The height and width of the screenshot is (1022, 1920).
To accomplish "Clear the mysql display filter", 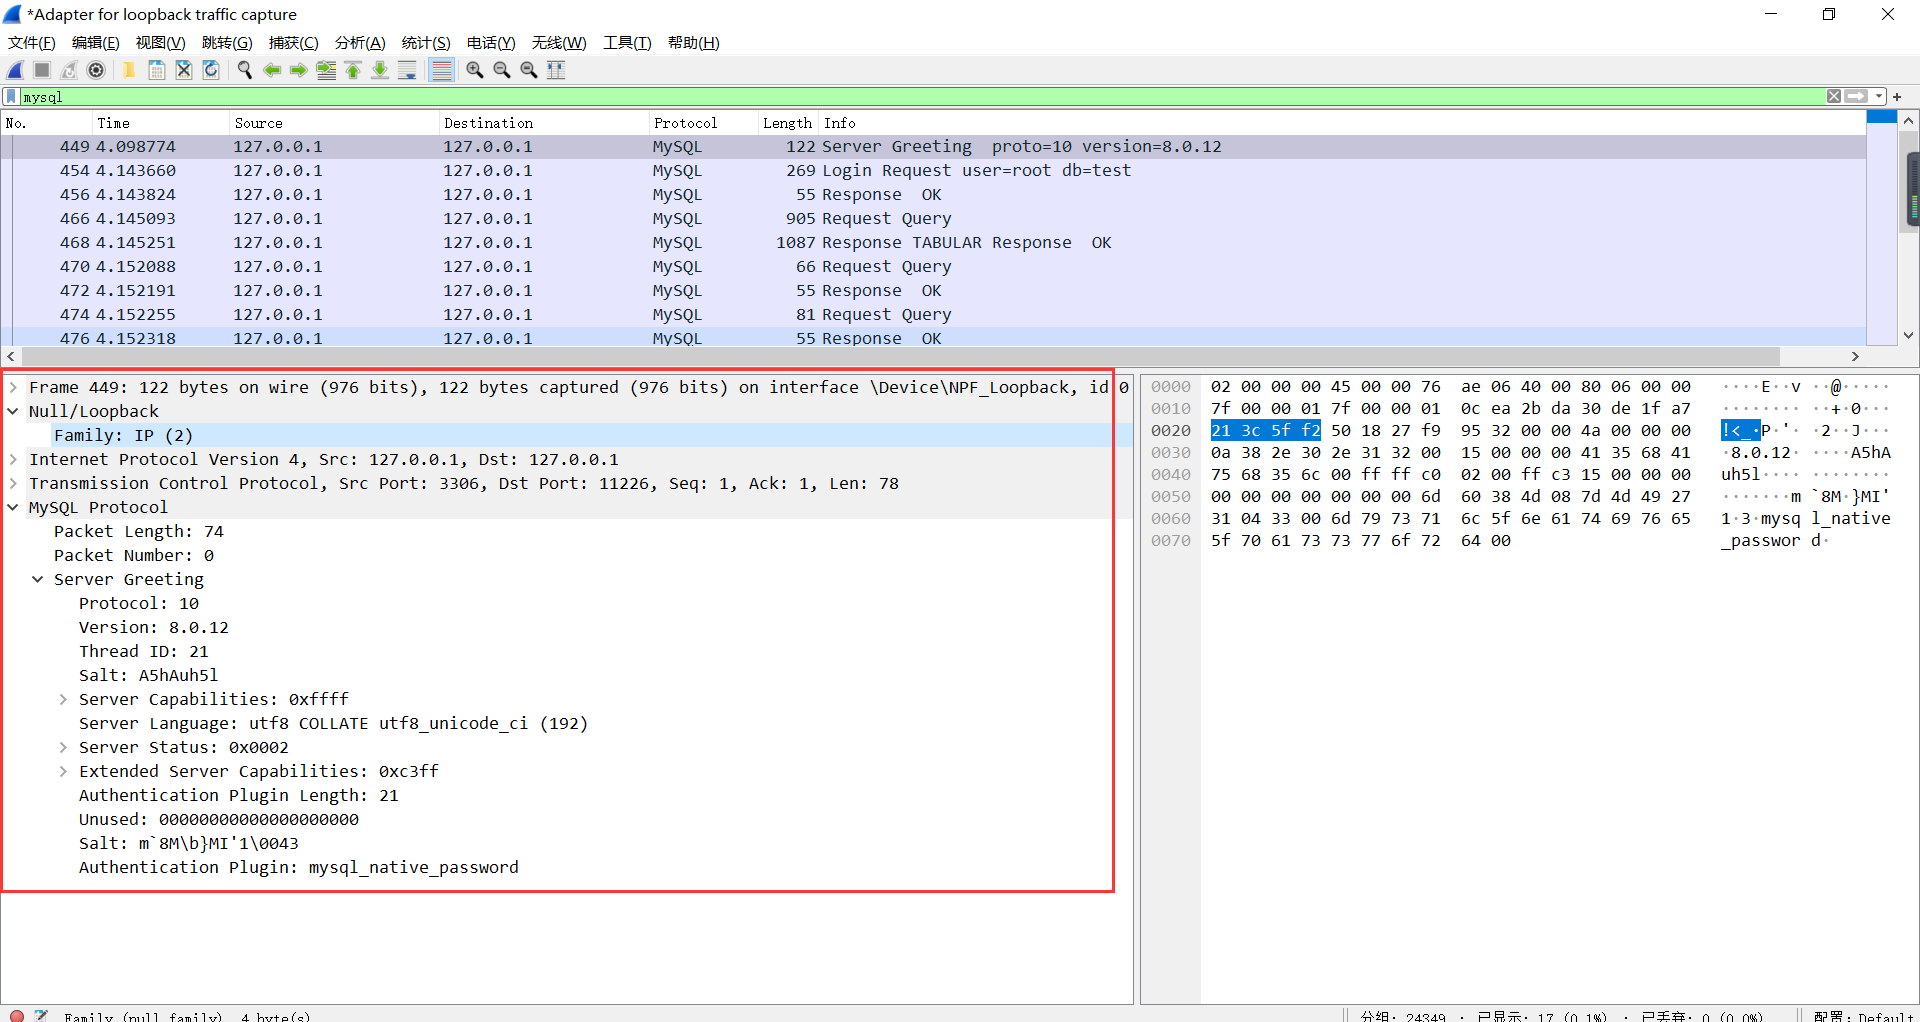I will click(1834, 96).
